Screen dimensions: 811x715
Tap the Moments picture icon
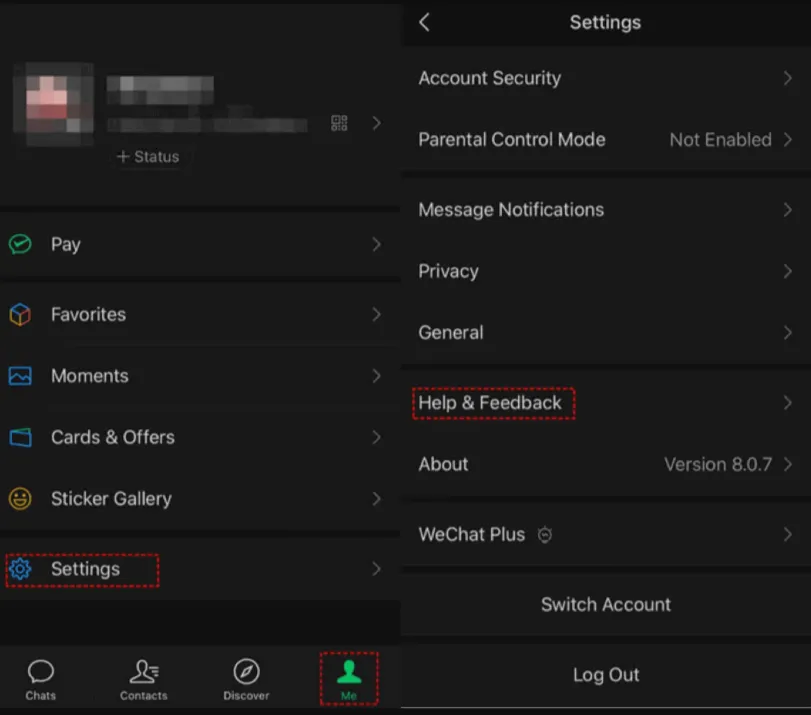[x=20, y=376]
